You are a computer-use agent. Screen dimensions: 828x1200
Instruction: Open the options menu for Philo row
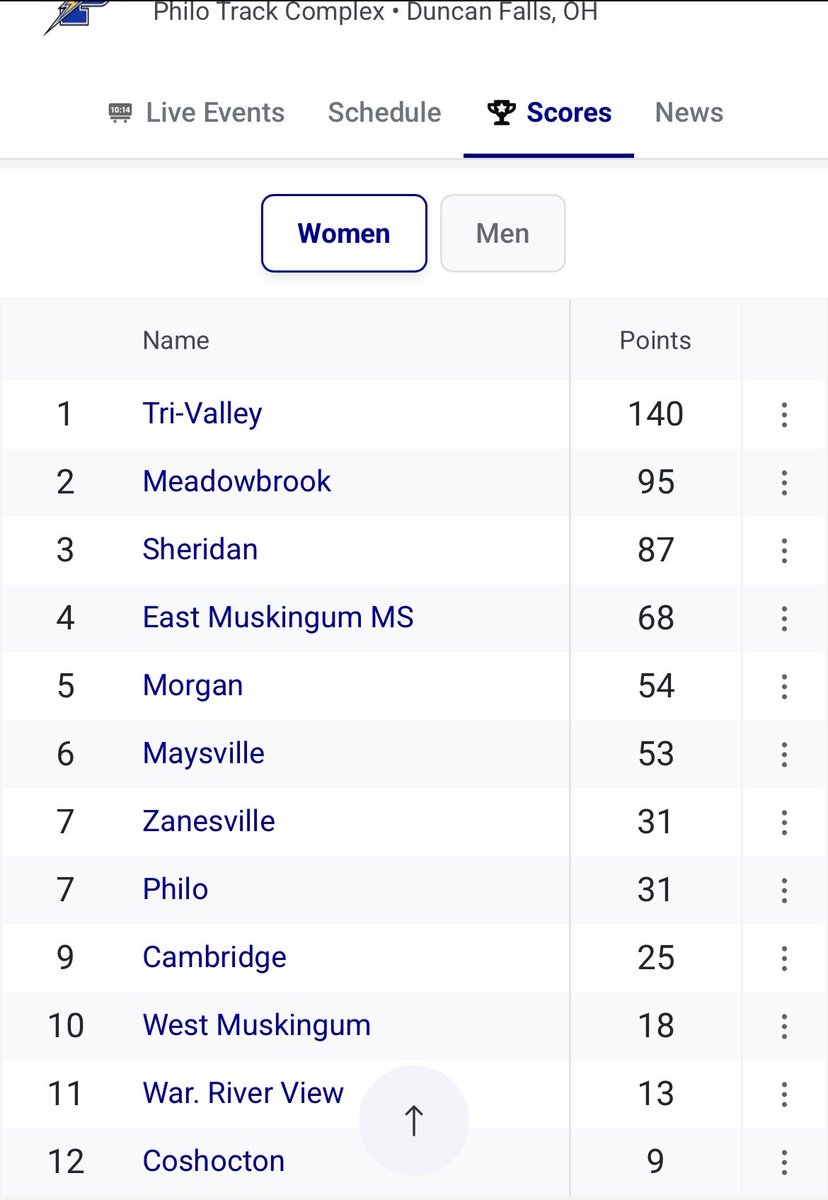(784, 890)
